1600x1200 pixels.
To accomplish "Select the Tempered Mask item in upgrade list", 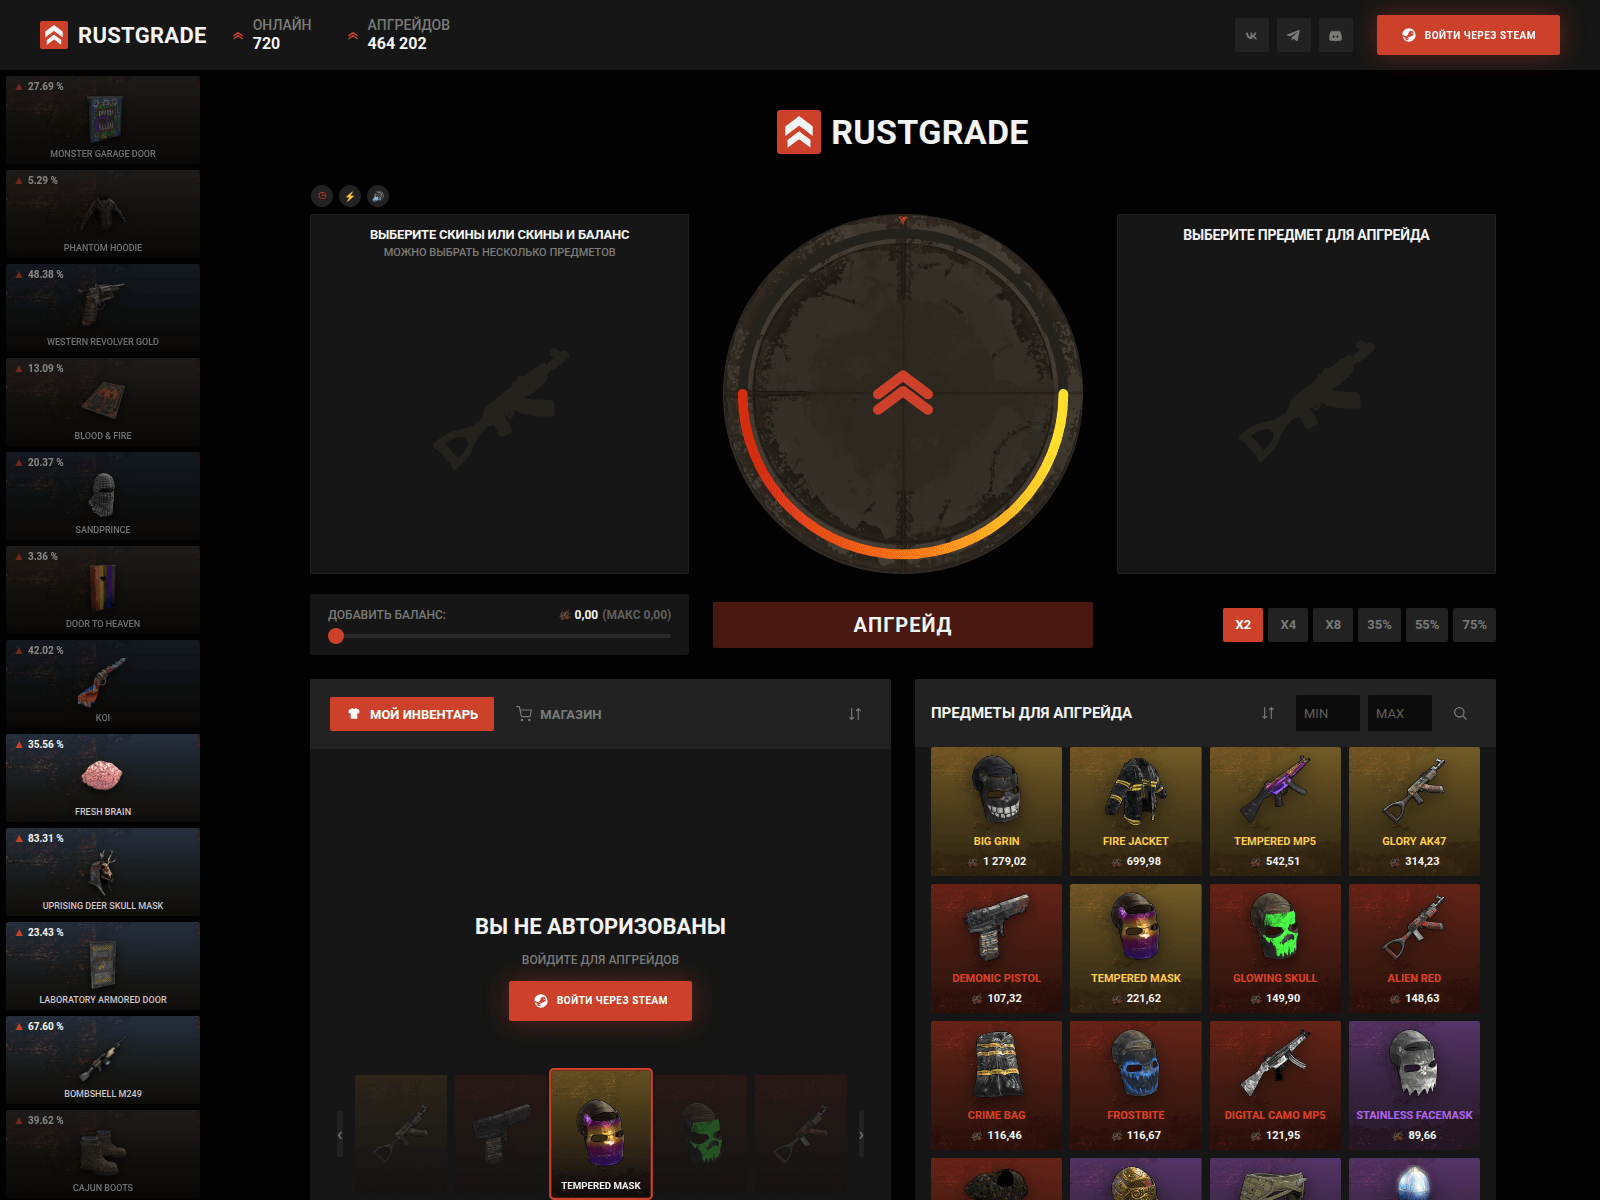I will pyautogui.click(x=1136, y=948).
